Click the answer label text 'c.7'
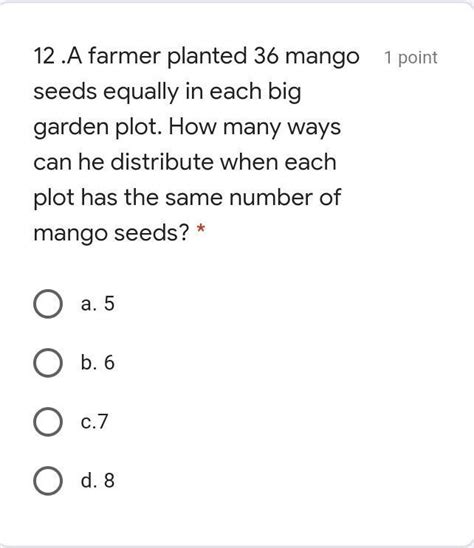 click(x=94, y=421)
